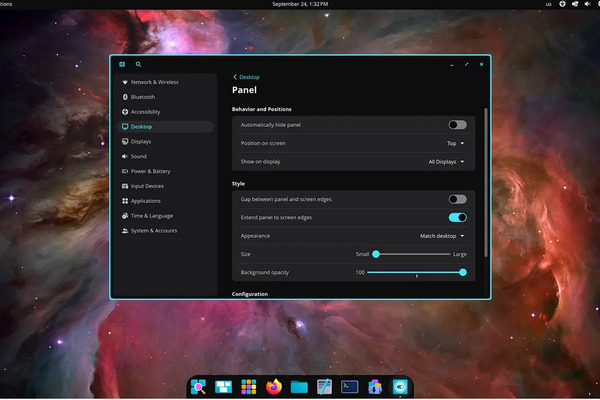
Task: Click the '100' opacity value
Action: point(360,273)
